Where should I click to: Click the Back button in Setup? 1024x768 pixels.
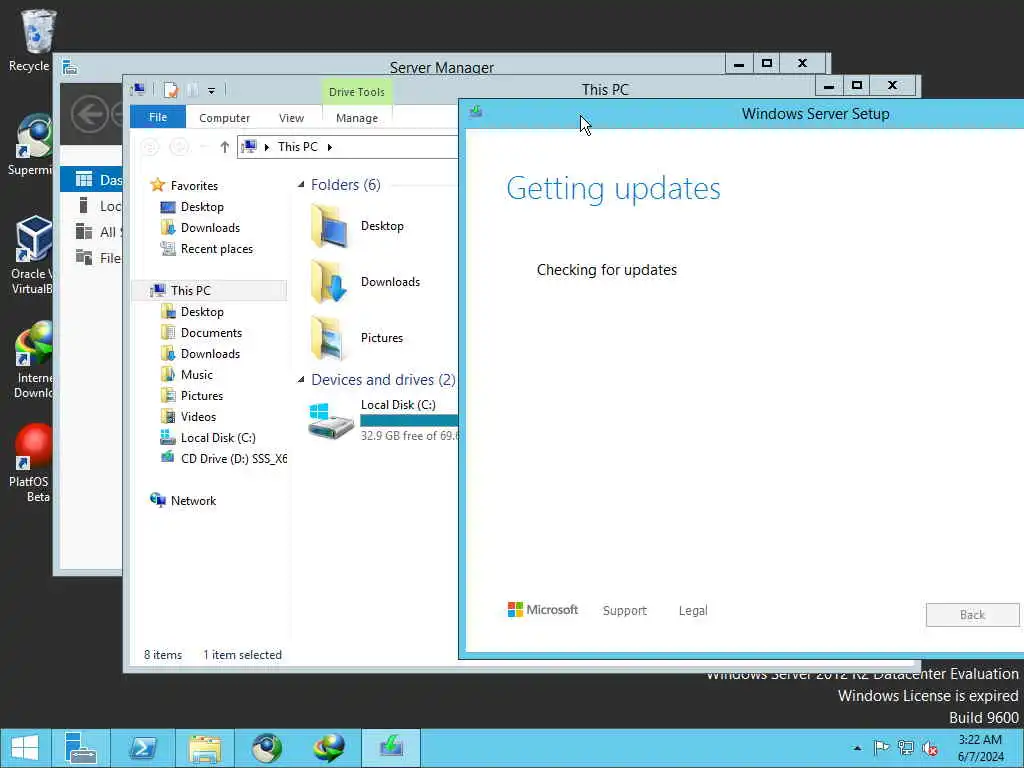click(972, 615)
